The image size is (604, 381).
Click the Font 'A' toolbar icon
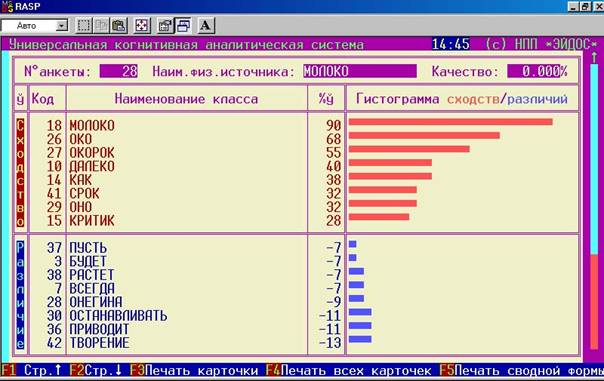click(x=206, y=26)
